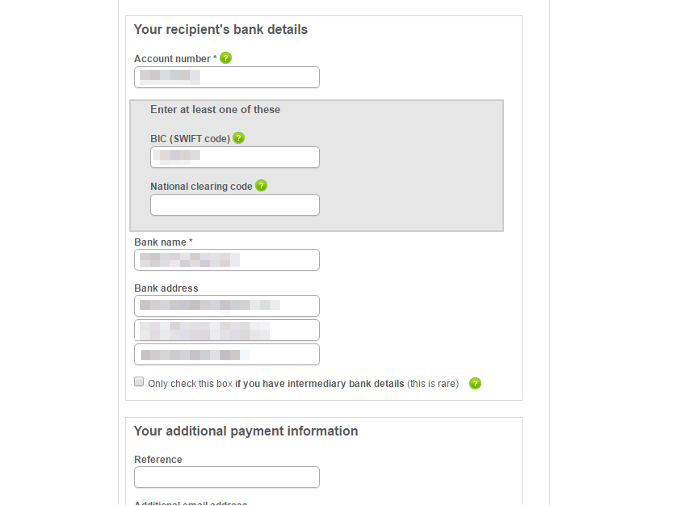Click the "Bank address" field label

point(166,288)
